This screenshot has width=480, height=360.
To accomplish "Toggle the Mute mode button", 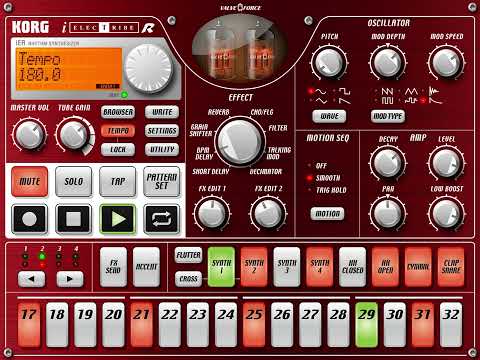I will [29, 182].
